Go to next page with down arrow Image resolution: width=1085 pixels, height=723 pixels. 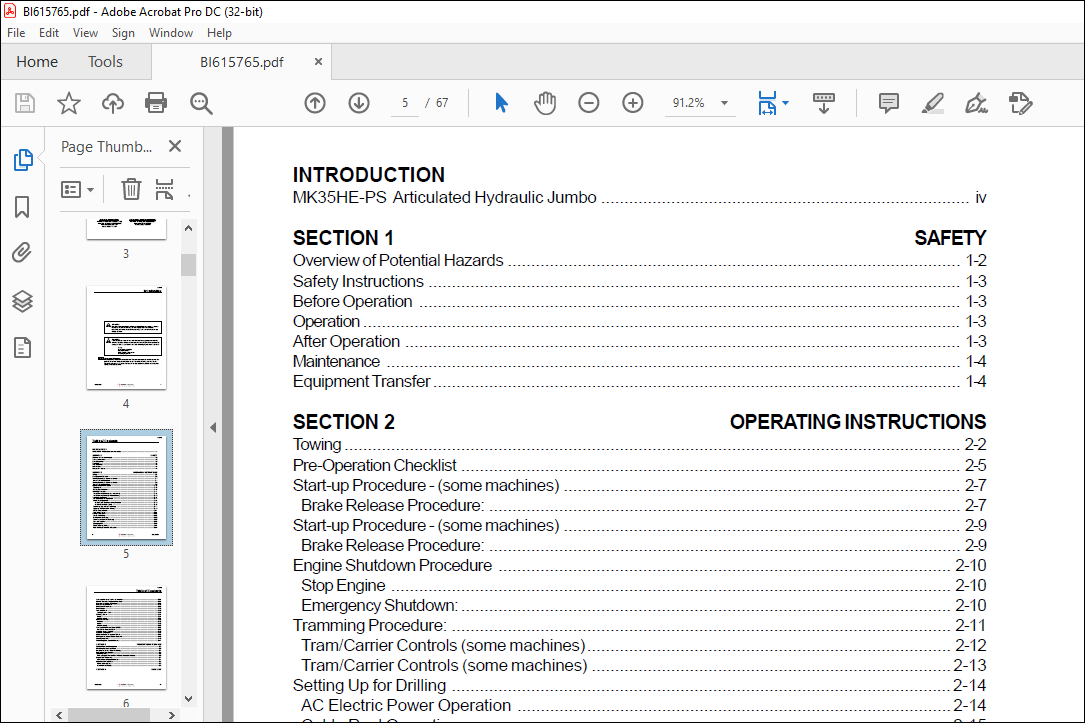coord(358,103)
